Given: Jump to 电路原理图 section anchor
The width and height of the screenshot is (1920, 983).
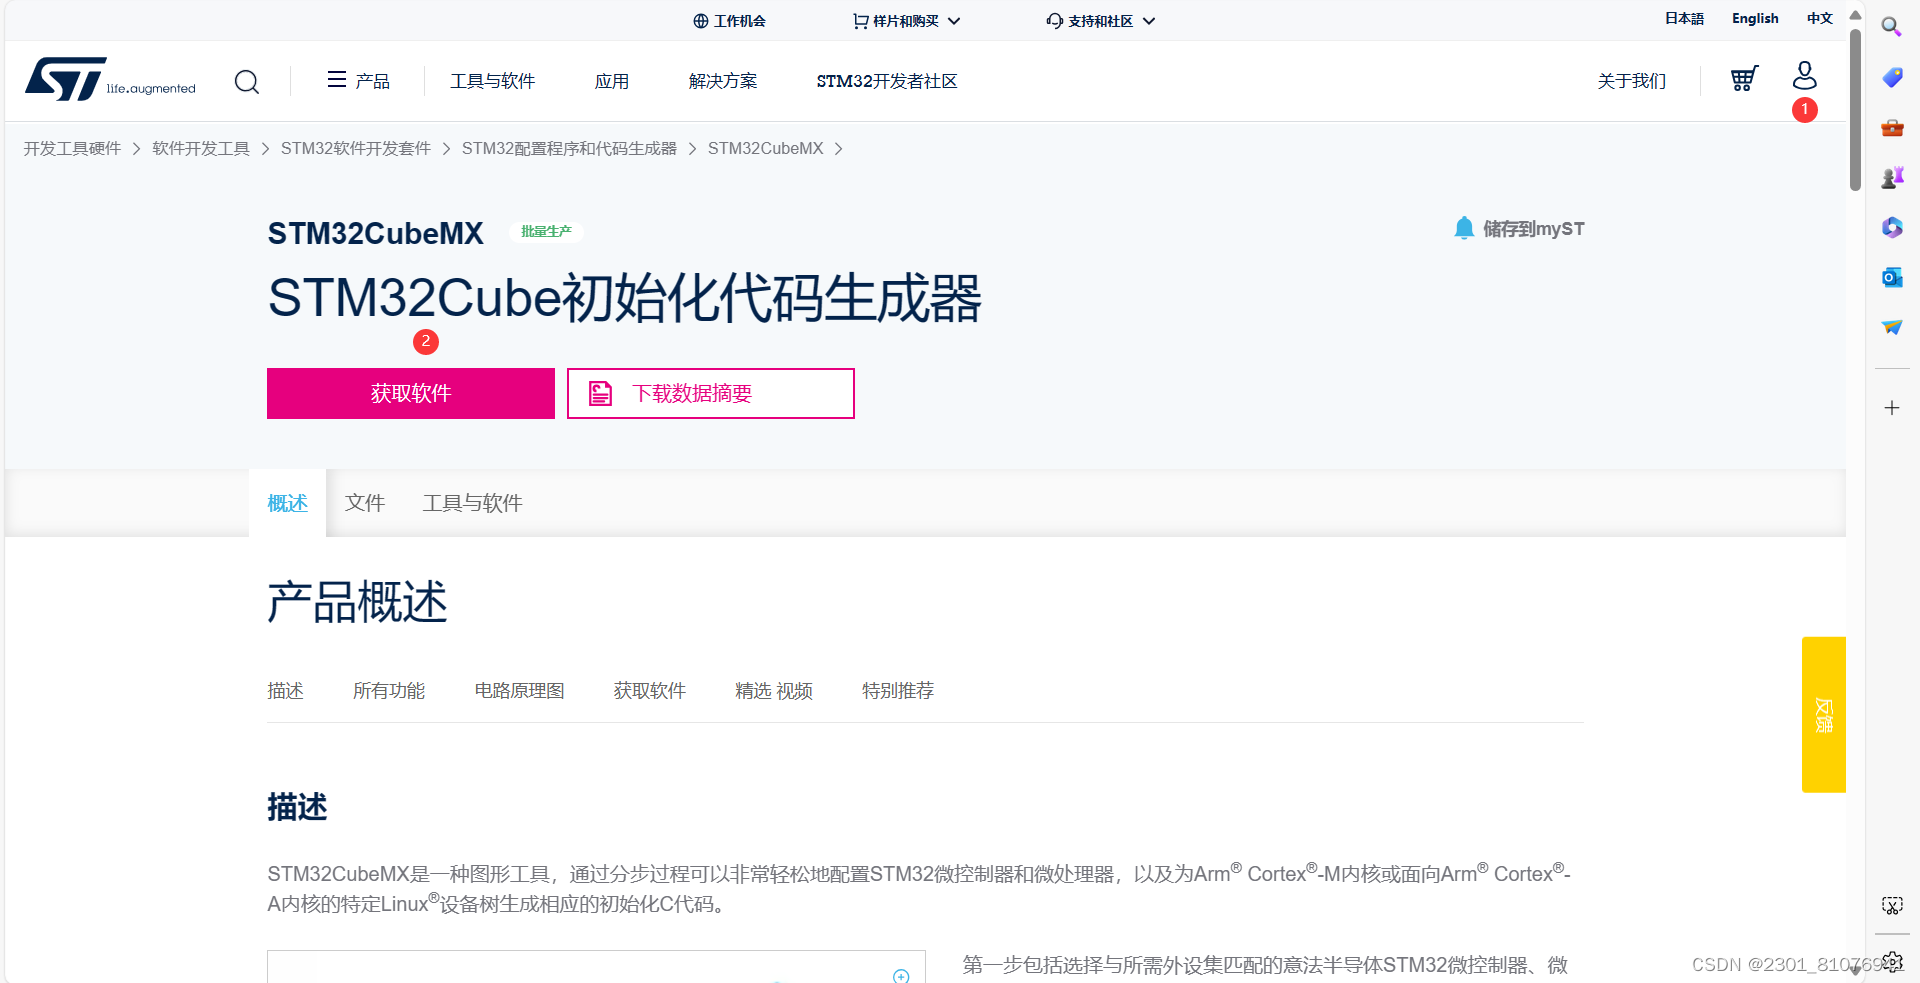Looking at the screenshot, I should (519, 691).
